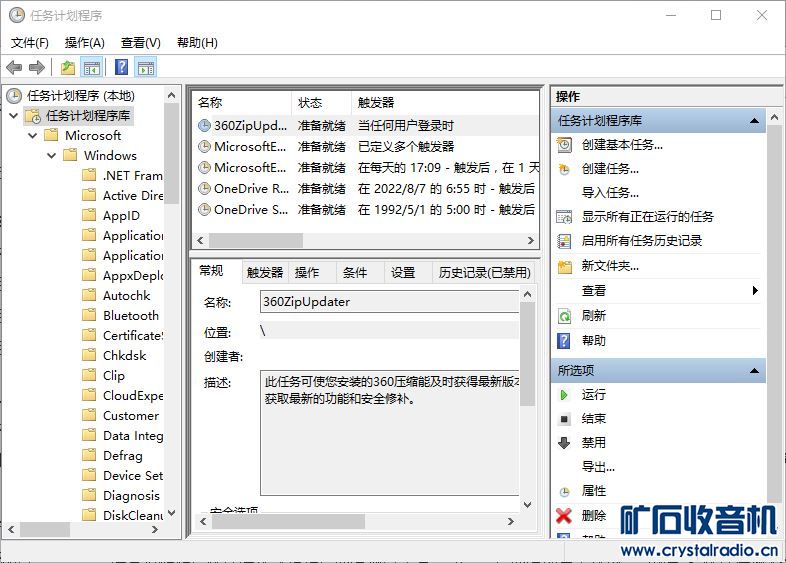Viewport: 786px width, 563px height.
Task: Click the clock icon of 360ZipUpd... task
Action: coord(204,125)
